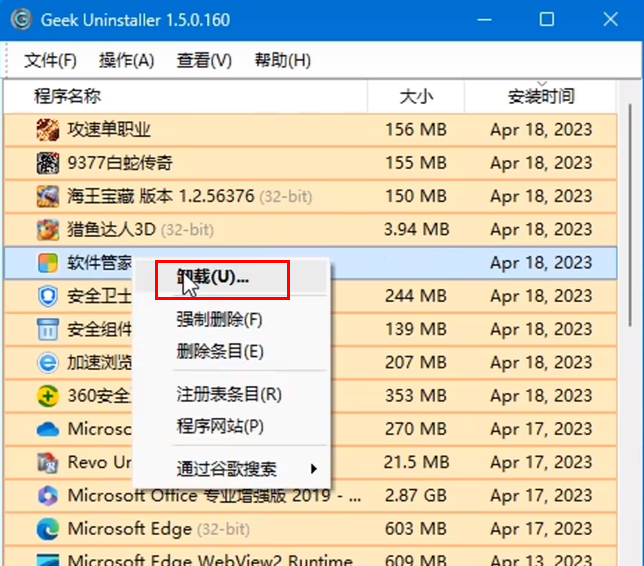This screenshot has height=566, width=644.
Task: Select the Microsoft Office 专业增强版 2019 row name
Action: [214, 496]
